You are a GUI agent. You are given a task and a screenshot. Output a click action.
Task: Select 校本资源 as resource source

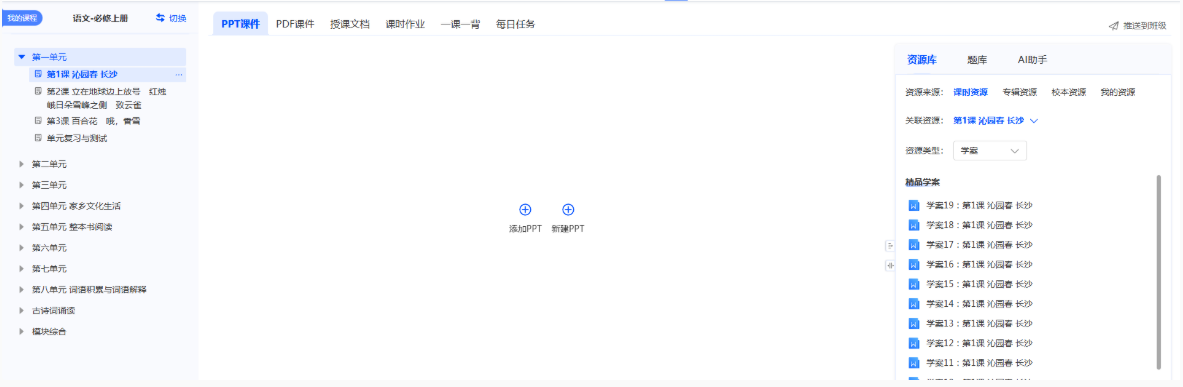(x=1068, y=92)
